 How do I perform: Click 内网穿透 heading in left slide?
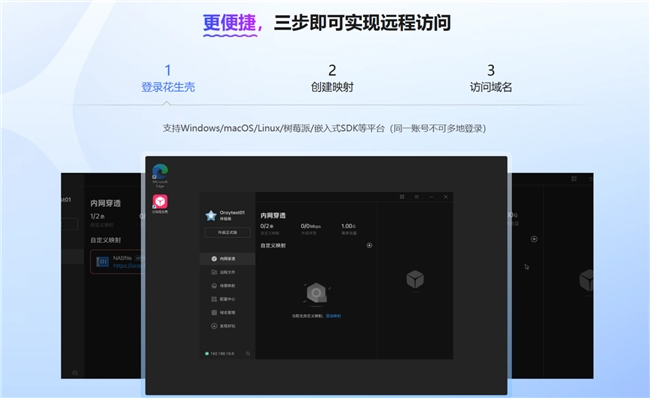(105, 203)
